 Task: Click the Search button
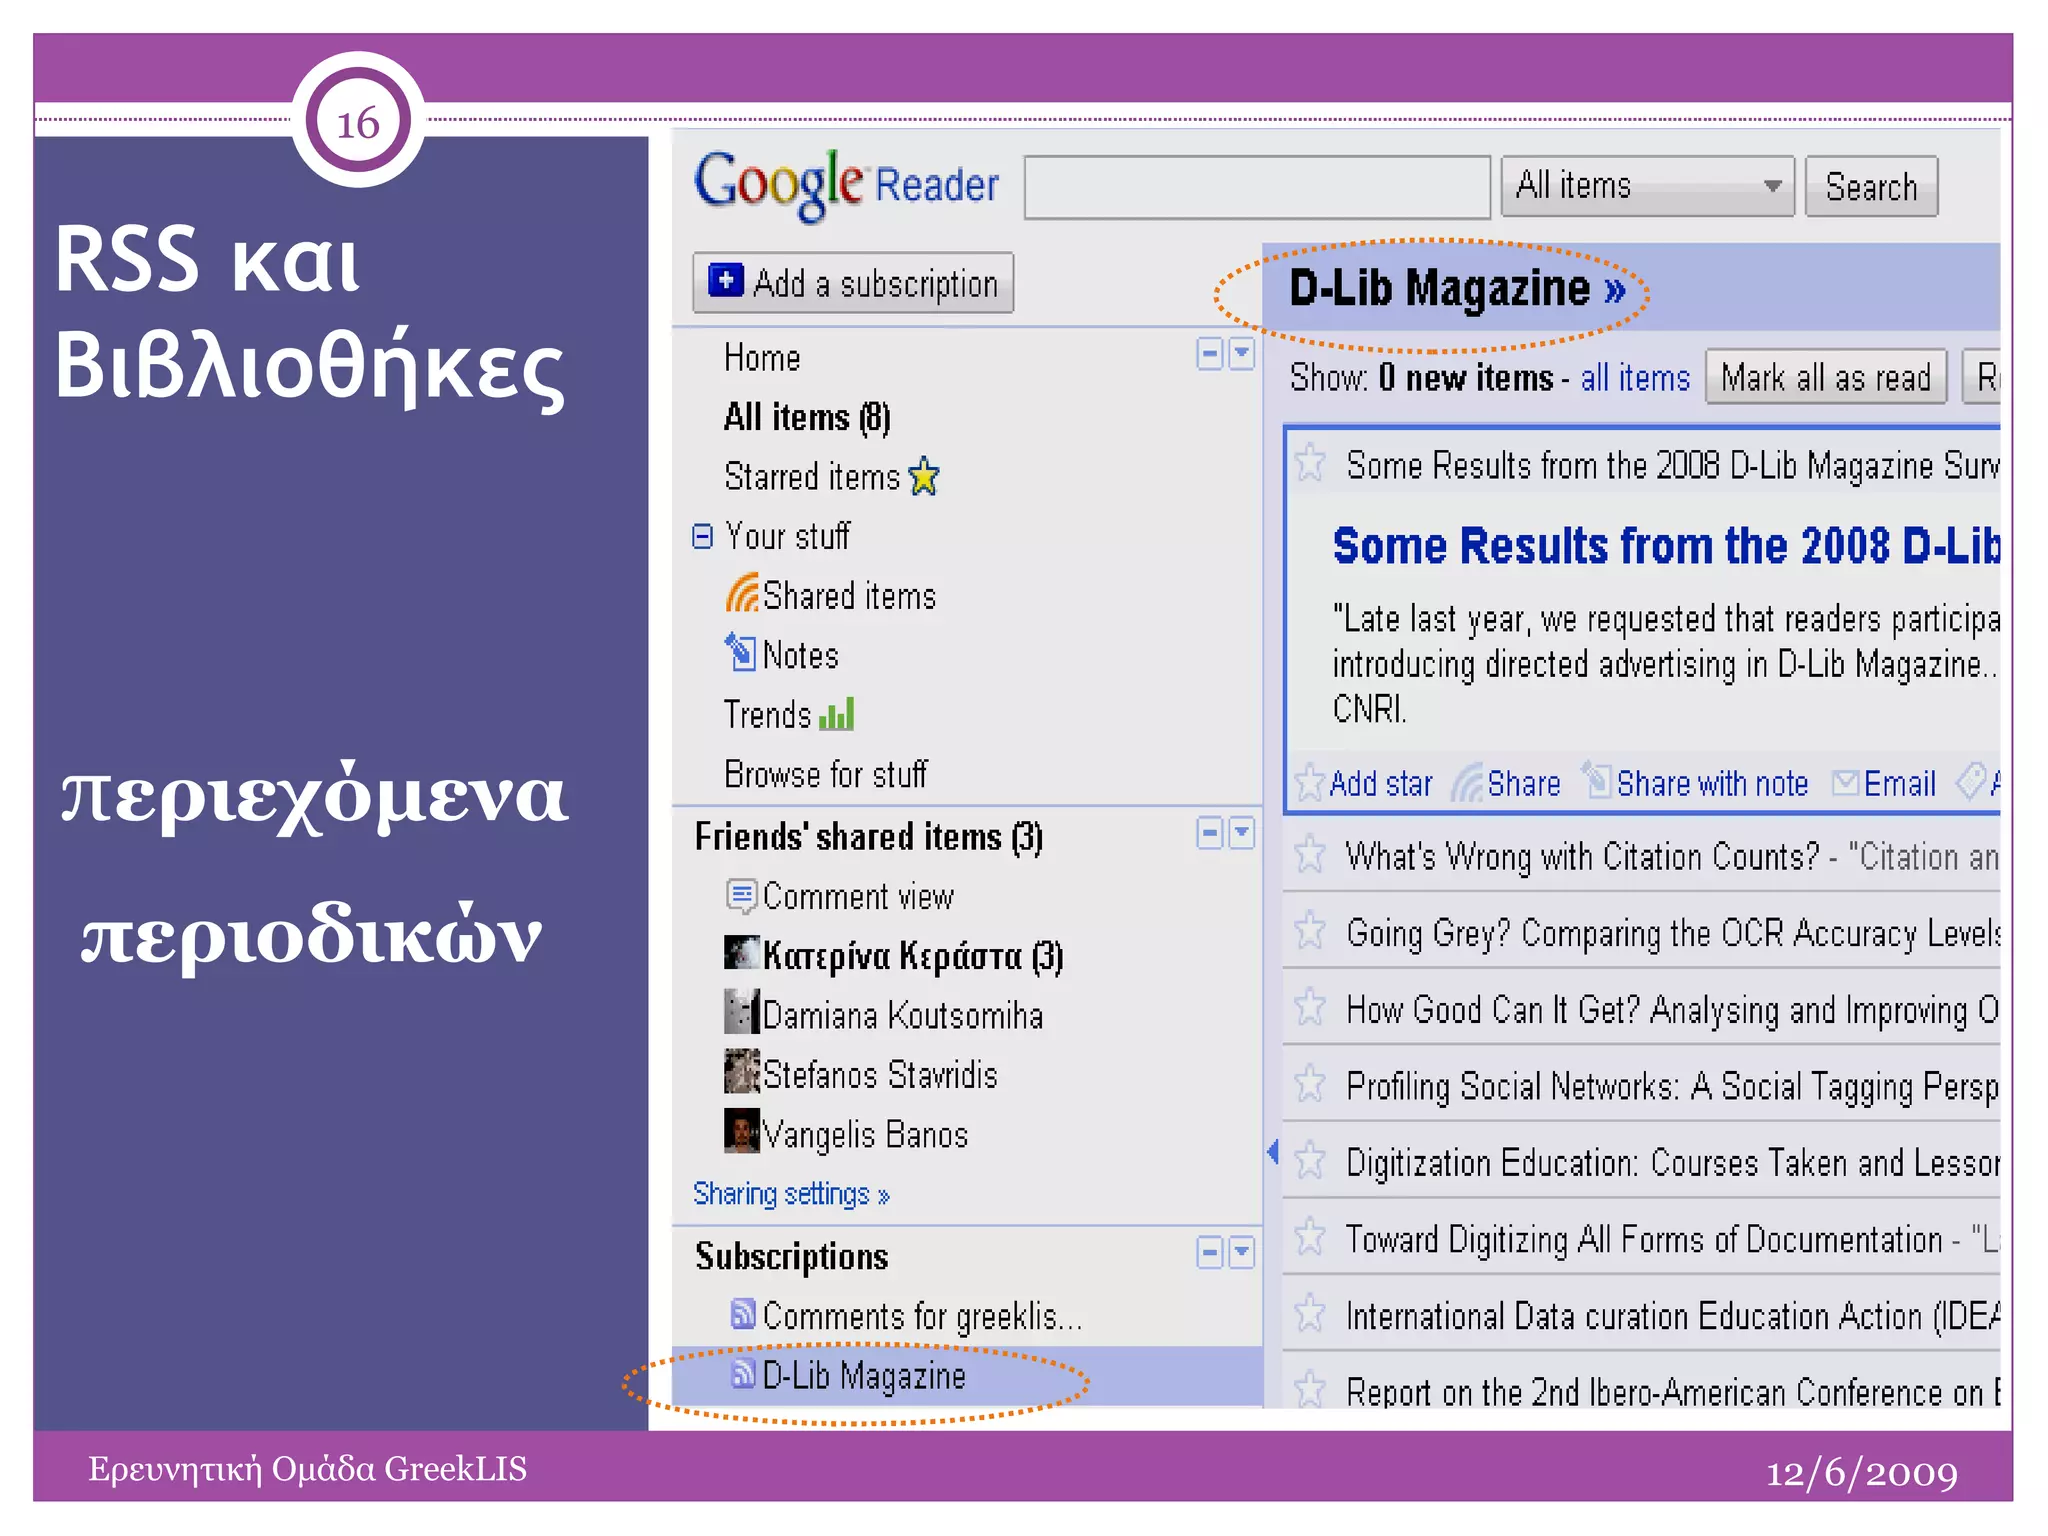[x=1871, y=186]
